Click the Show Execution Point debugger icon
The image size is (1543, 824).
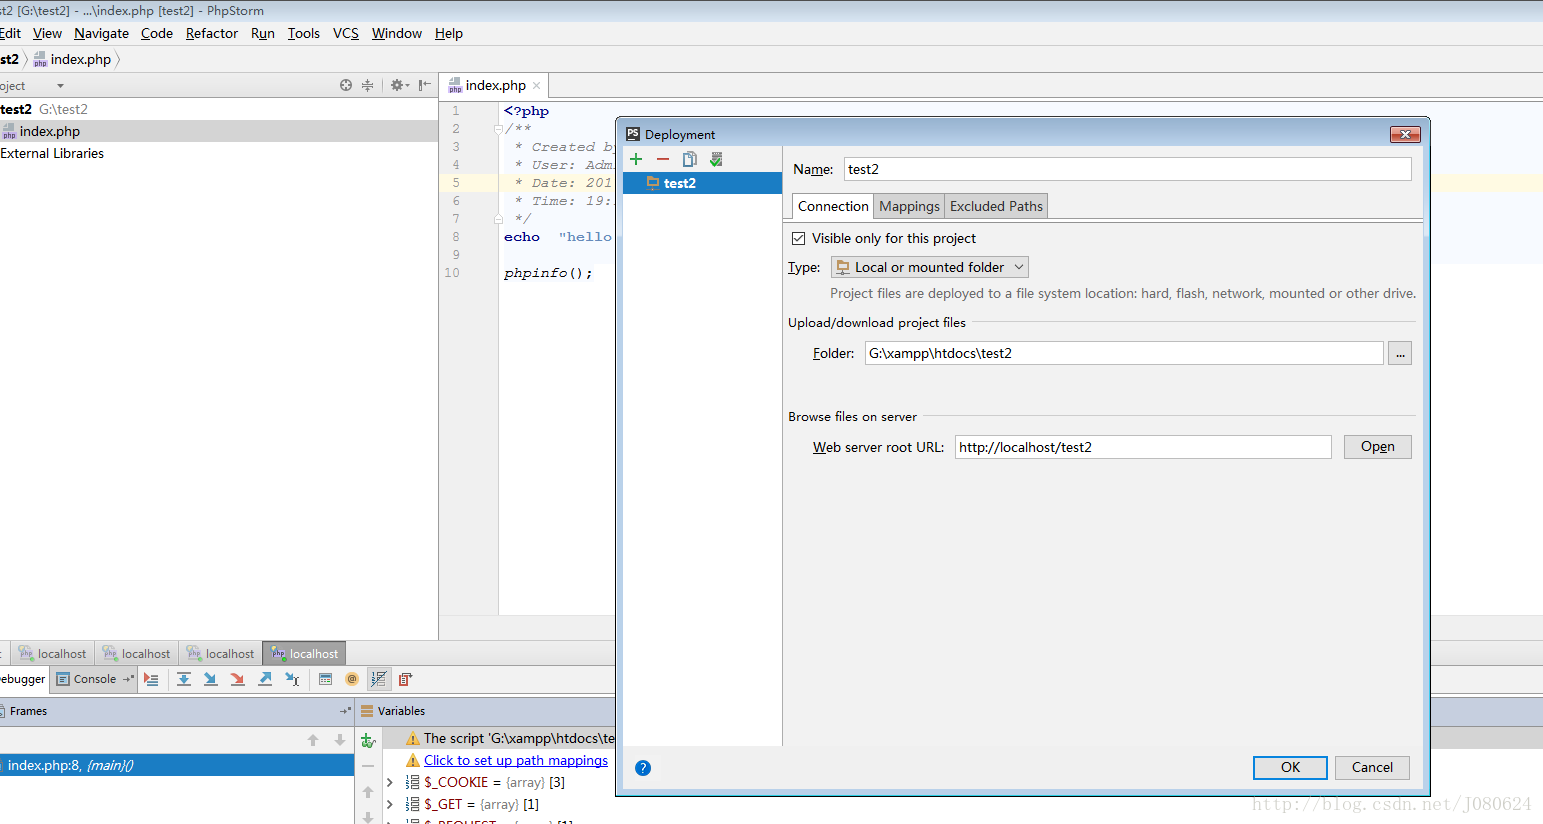[x=151, y=679]
